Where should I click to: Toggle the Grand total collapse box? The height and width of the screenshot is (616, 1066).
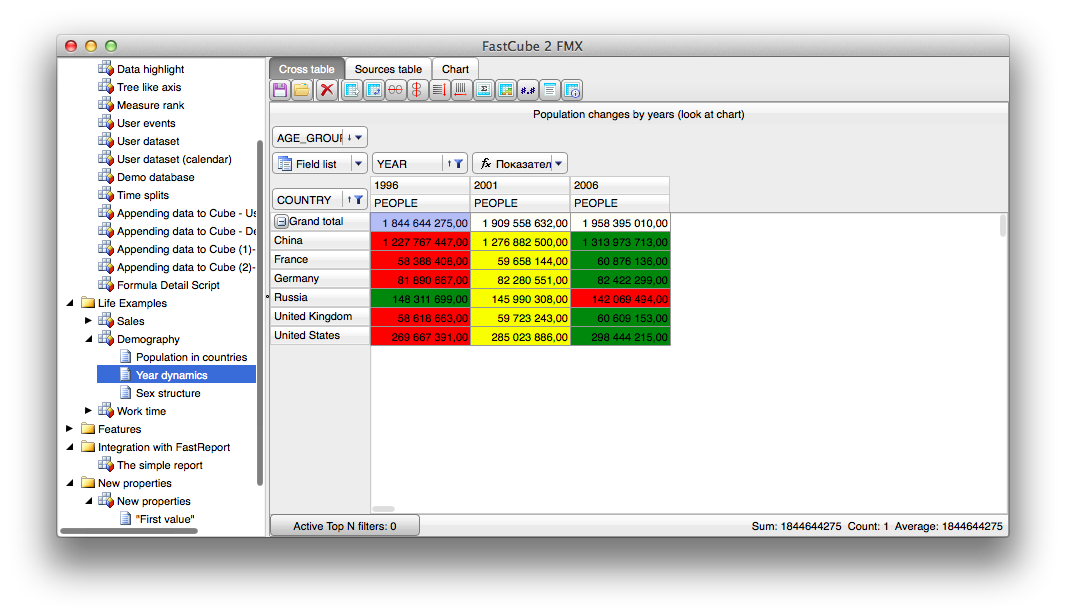pyautogui.click(x=281, y=222)
